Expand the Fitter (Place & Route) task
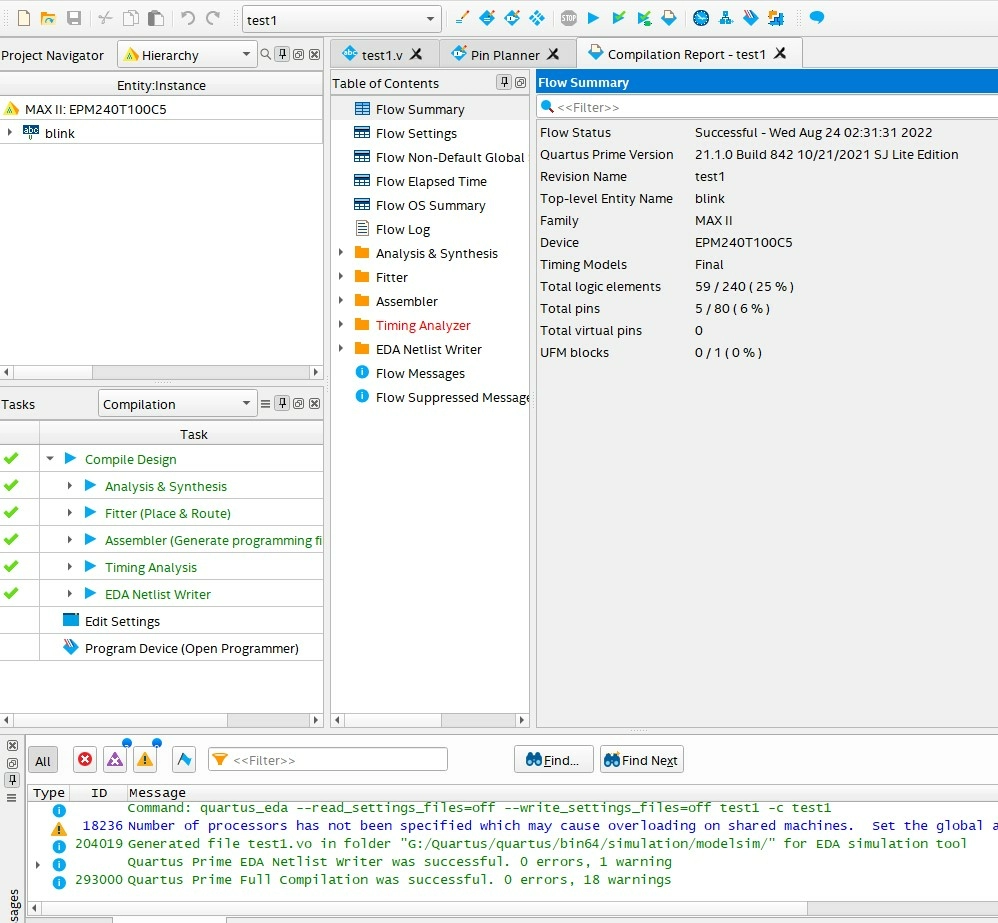 pos(69,512)
